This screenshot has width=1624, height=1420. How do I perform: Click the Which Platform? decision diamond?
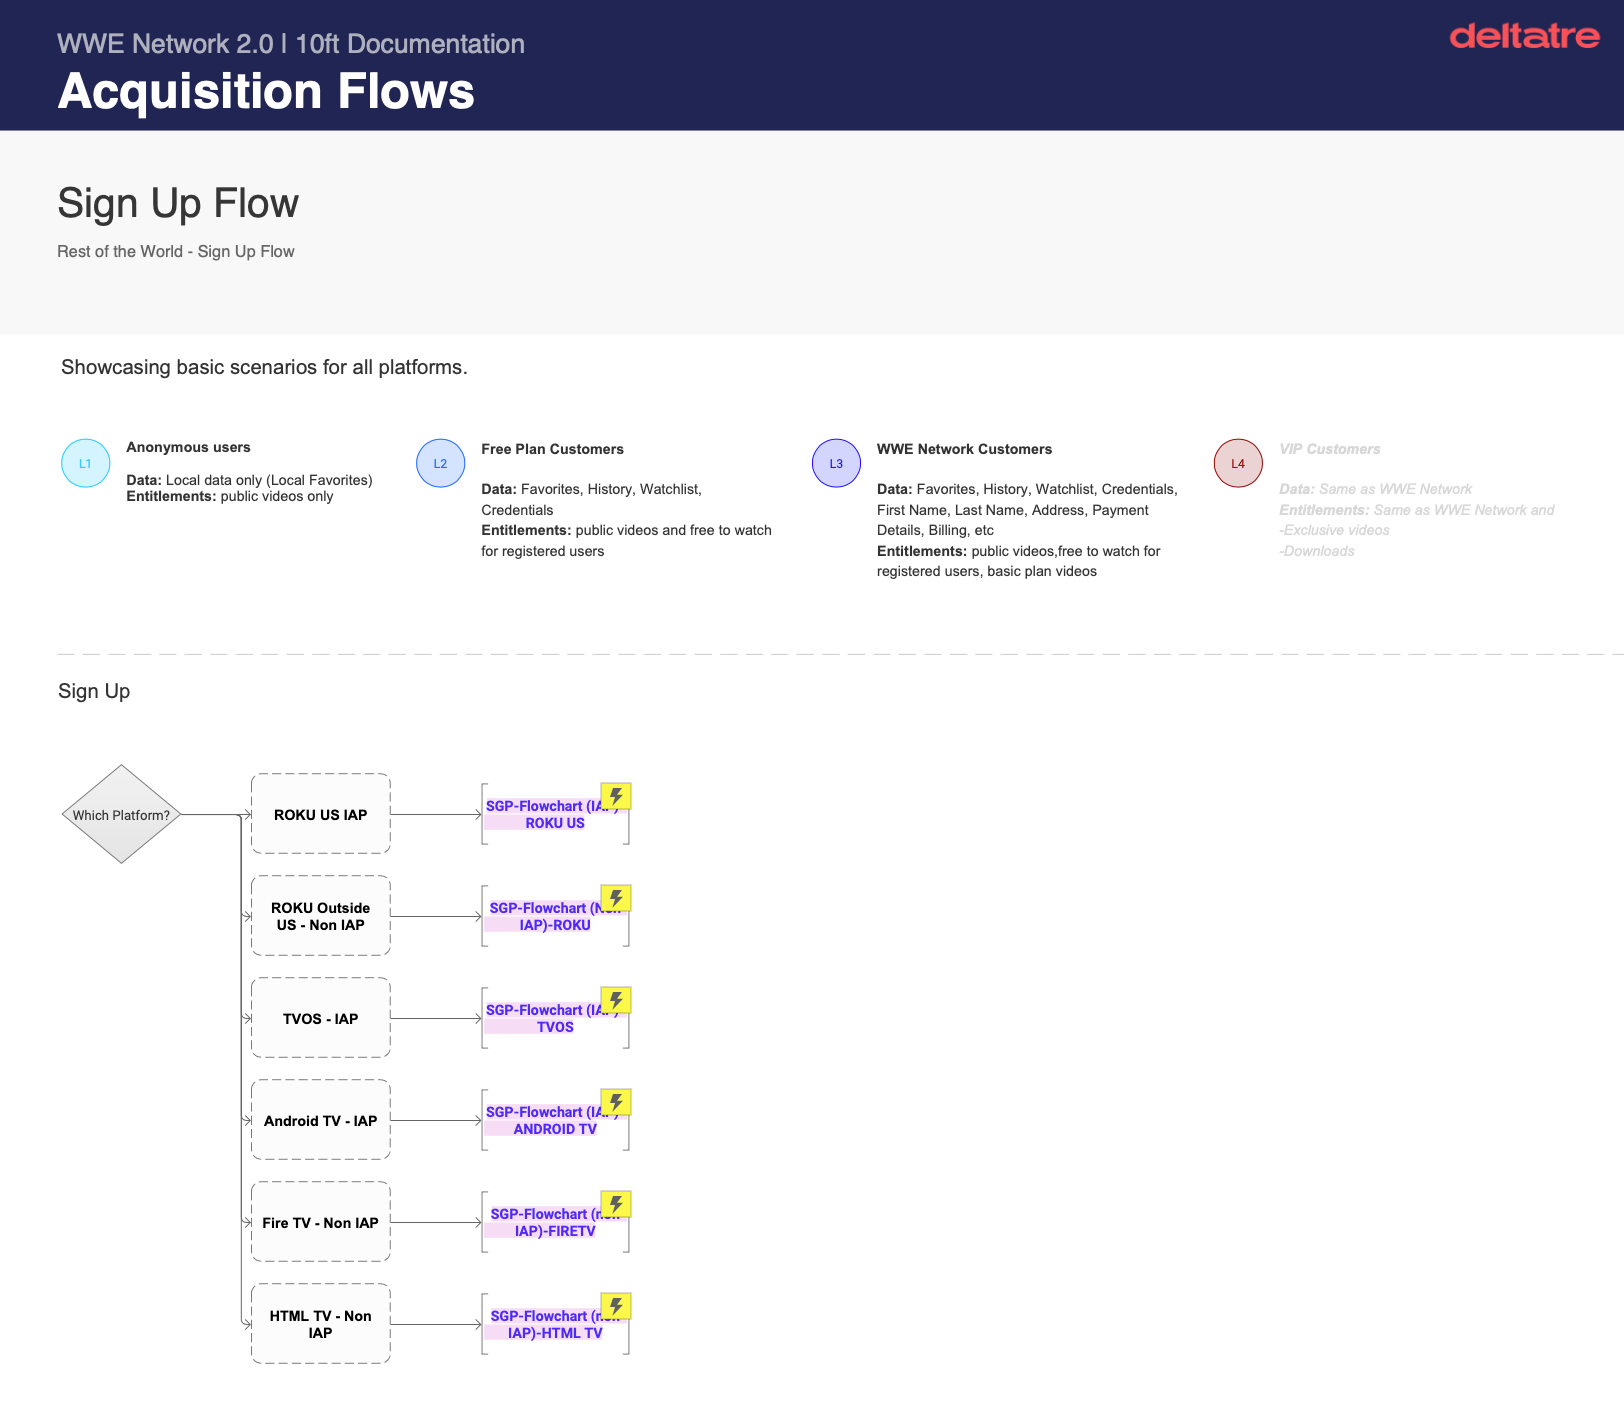pos(121,814)
